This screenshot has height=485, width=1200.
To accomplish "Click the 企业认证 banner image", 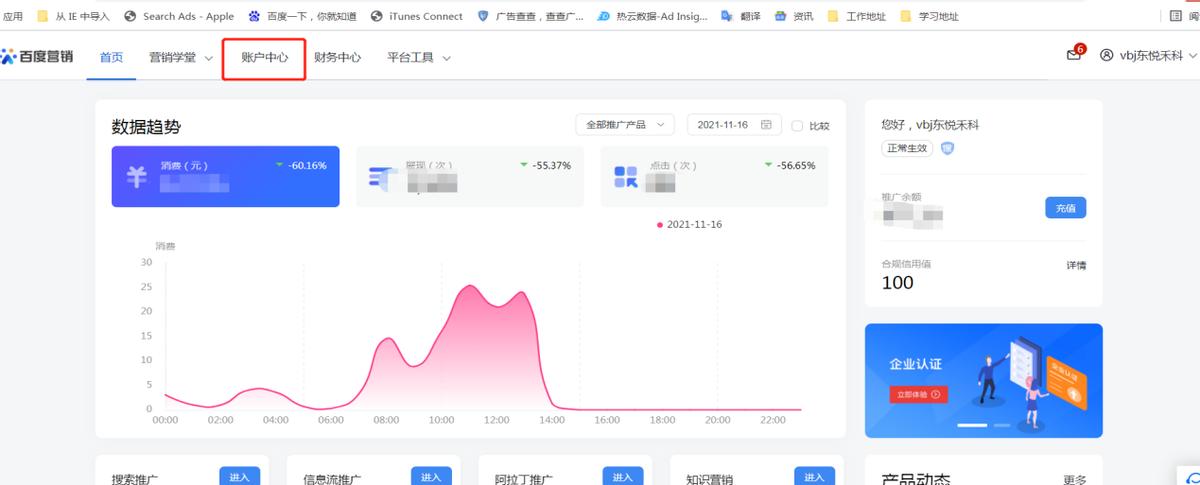I will point(983,380).
